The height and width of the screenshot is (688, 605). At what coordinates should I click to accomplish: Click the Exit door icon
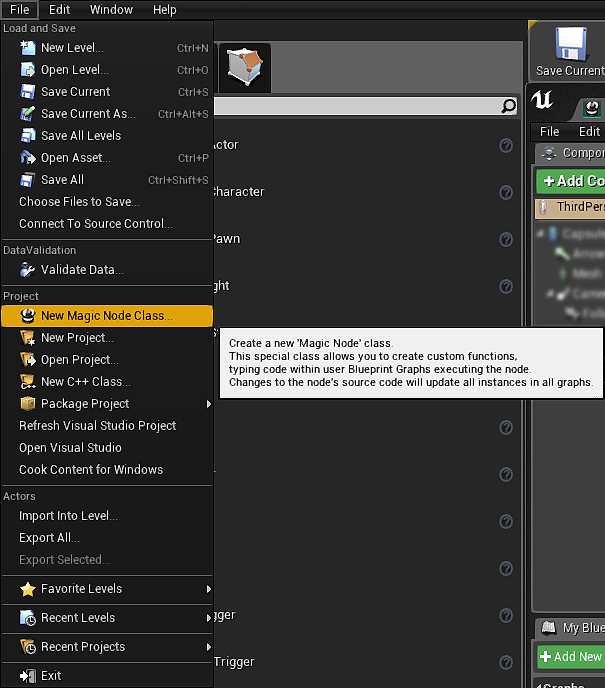point(28,676)
